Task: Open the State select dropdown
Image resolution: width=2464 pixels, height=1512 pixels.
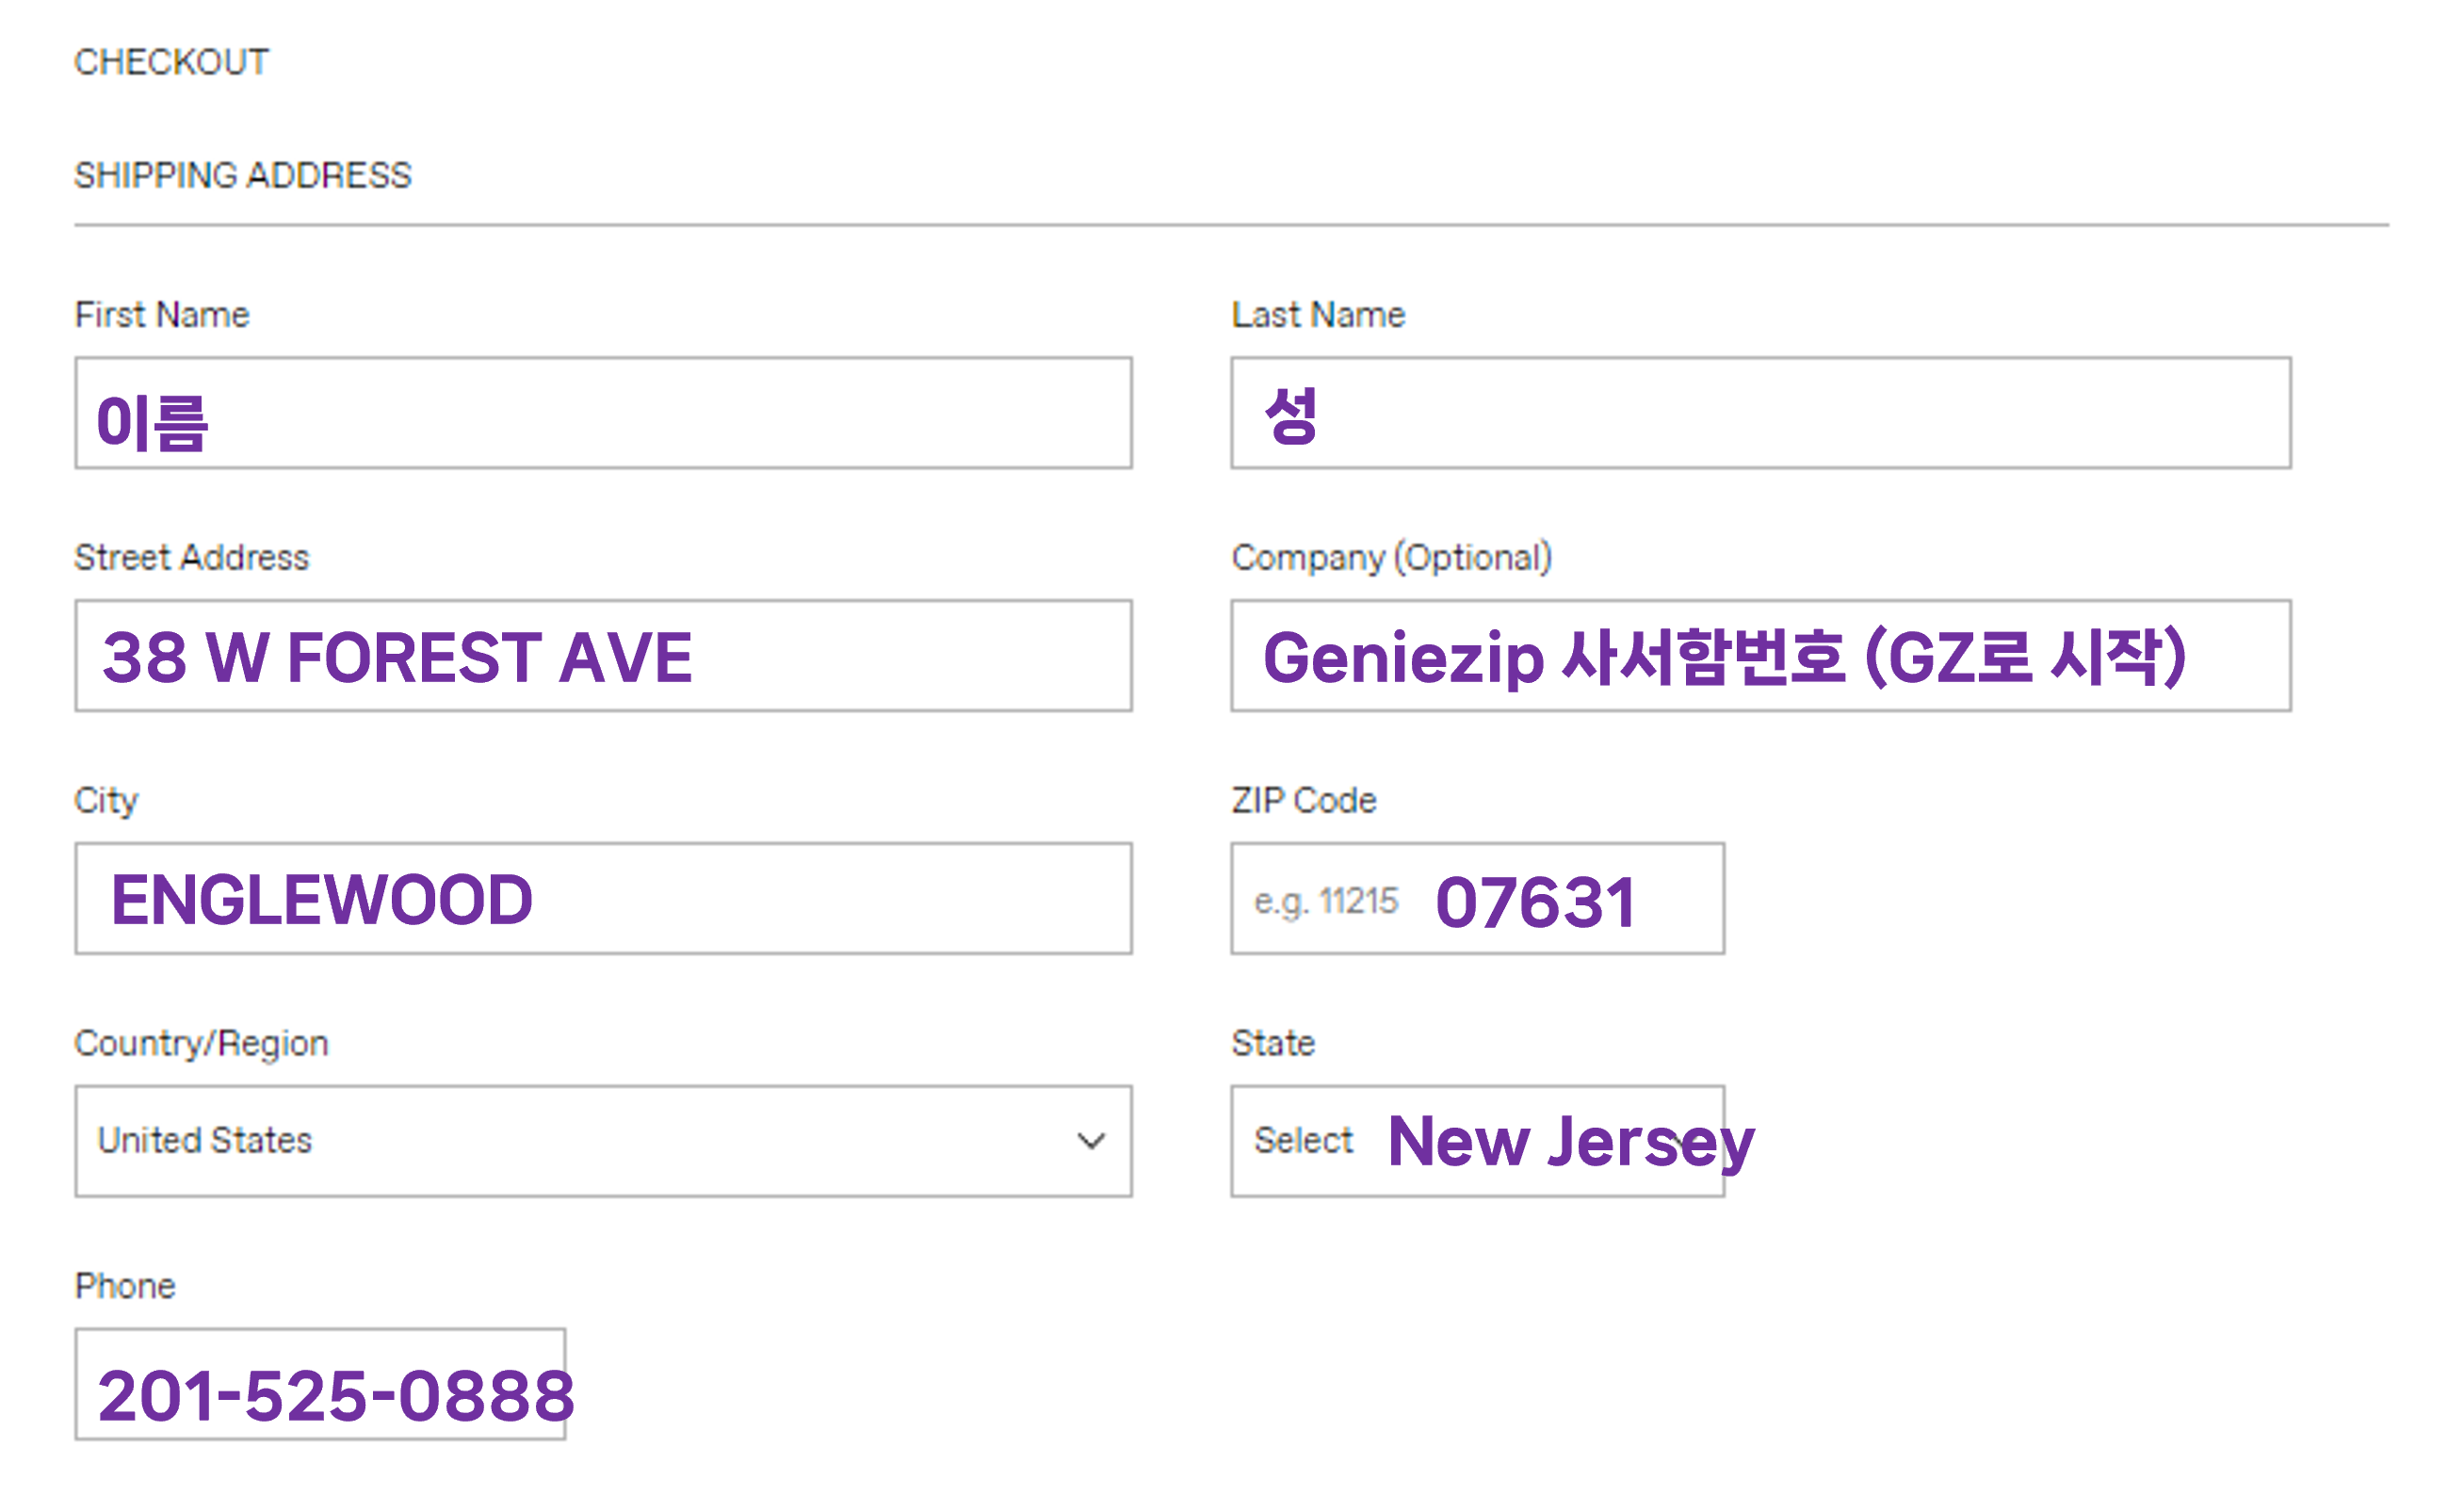Action: pyautogui.click(x=1477, y=1141)
